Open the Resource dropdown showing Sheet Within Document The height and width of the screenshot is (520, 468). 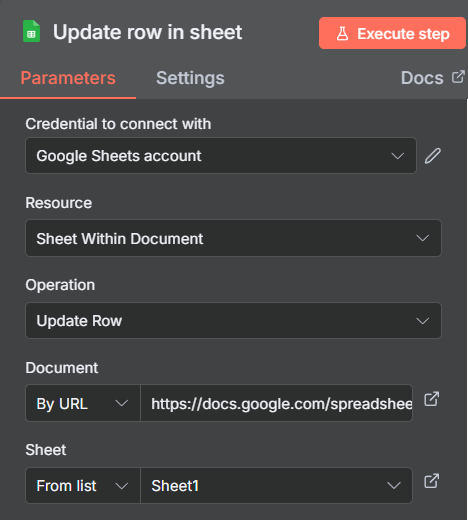(233, 238)
